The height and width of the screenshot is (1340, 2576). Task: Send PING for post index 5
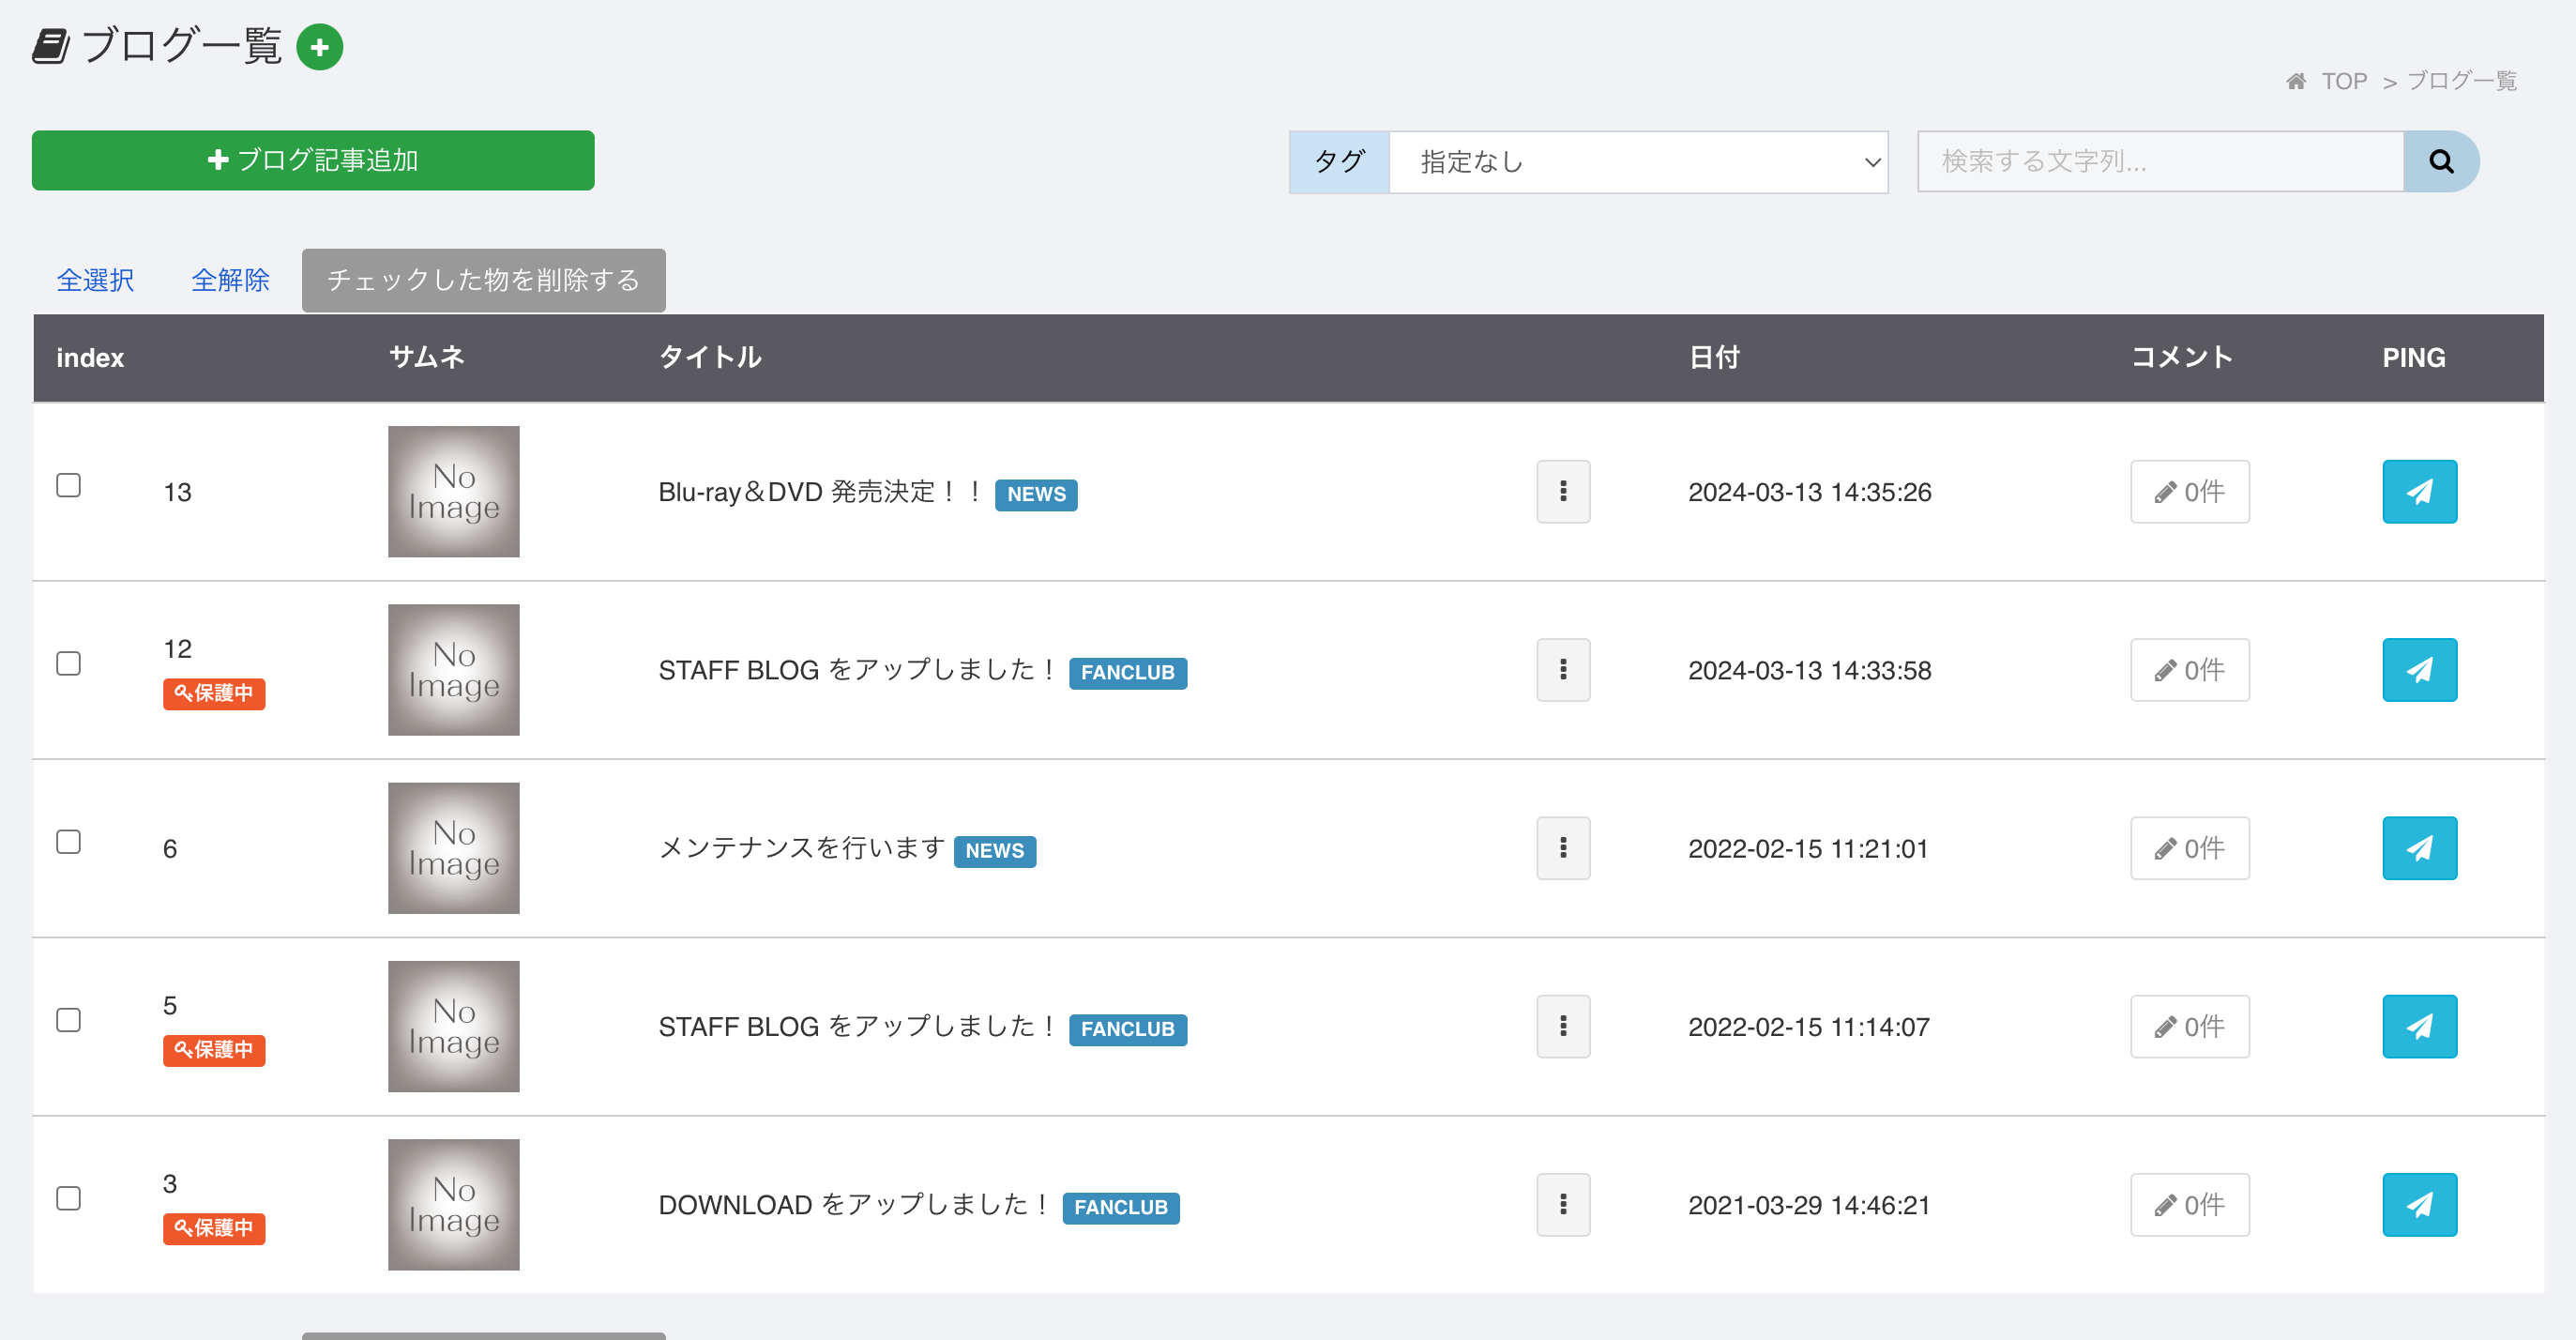click(x=2419, y=1026)
